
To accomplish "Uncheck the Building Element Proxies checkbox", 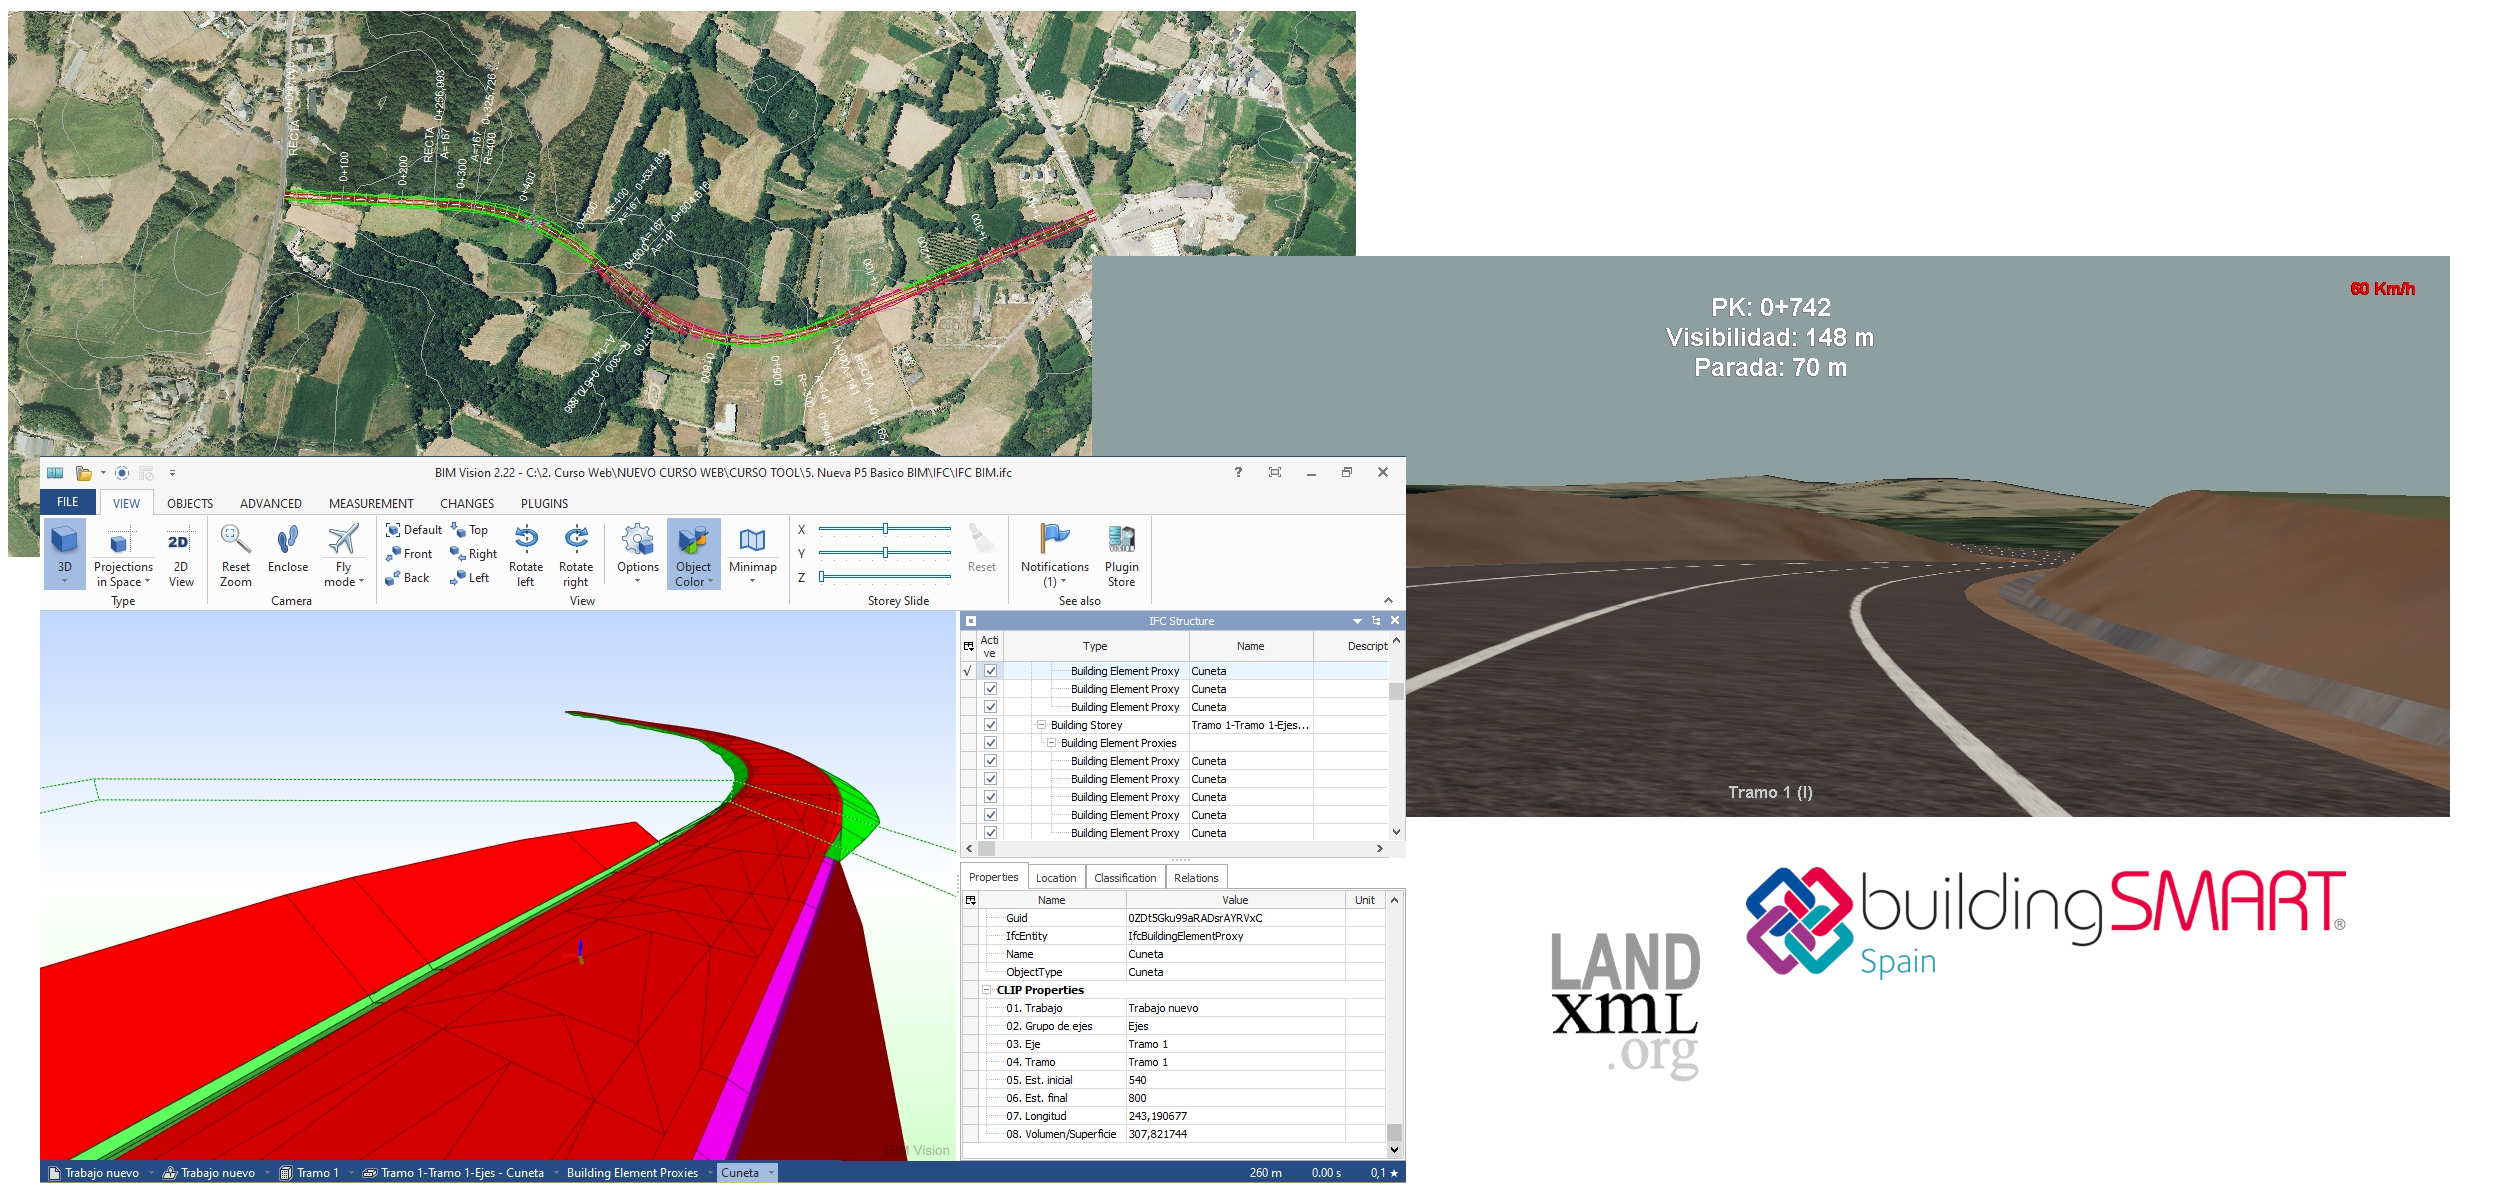I will click(990, 743).
